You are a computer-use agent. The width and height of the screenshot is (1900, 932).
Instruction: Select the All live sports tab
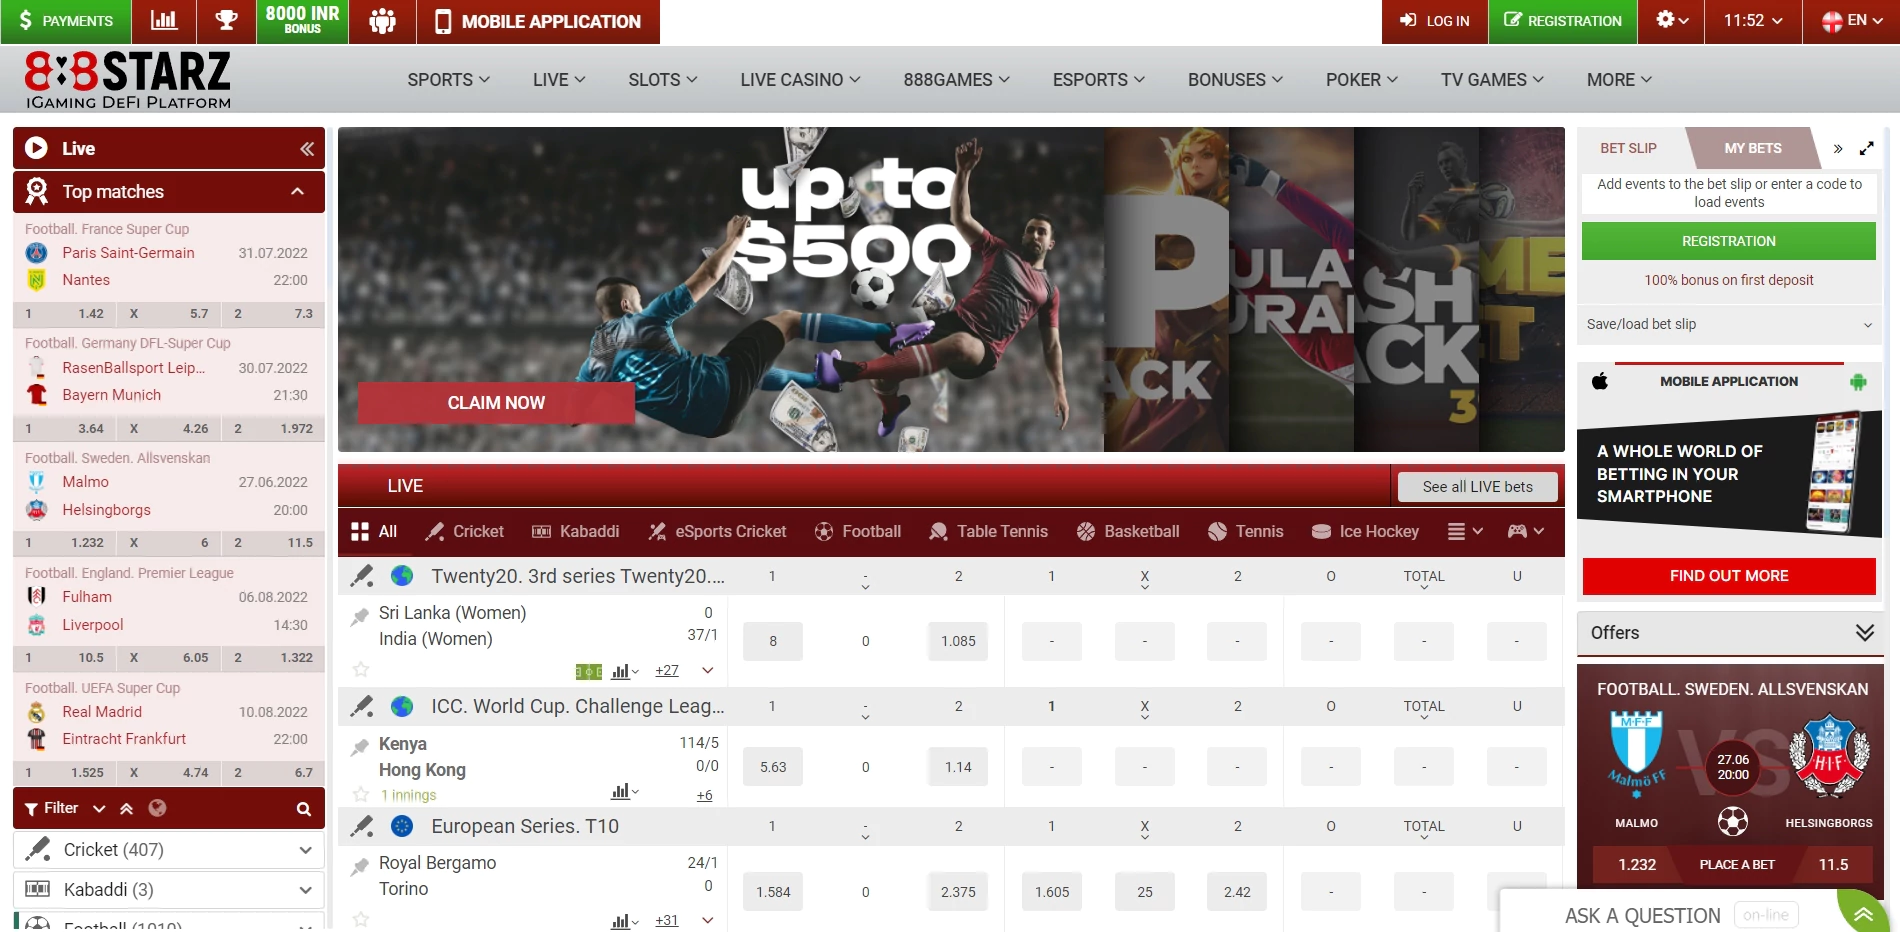pos(374,531)
